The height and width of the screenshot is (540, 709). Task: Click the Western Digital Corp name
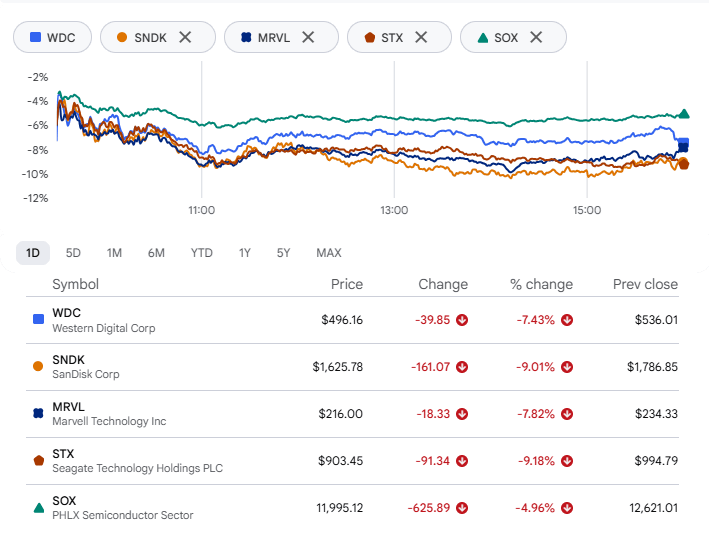104,328
